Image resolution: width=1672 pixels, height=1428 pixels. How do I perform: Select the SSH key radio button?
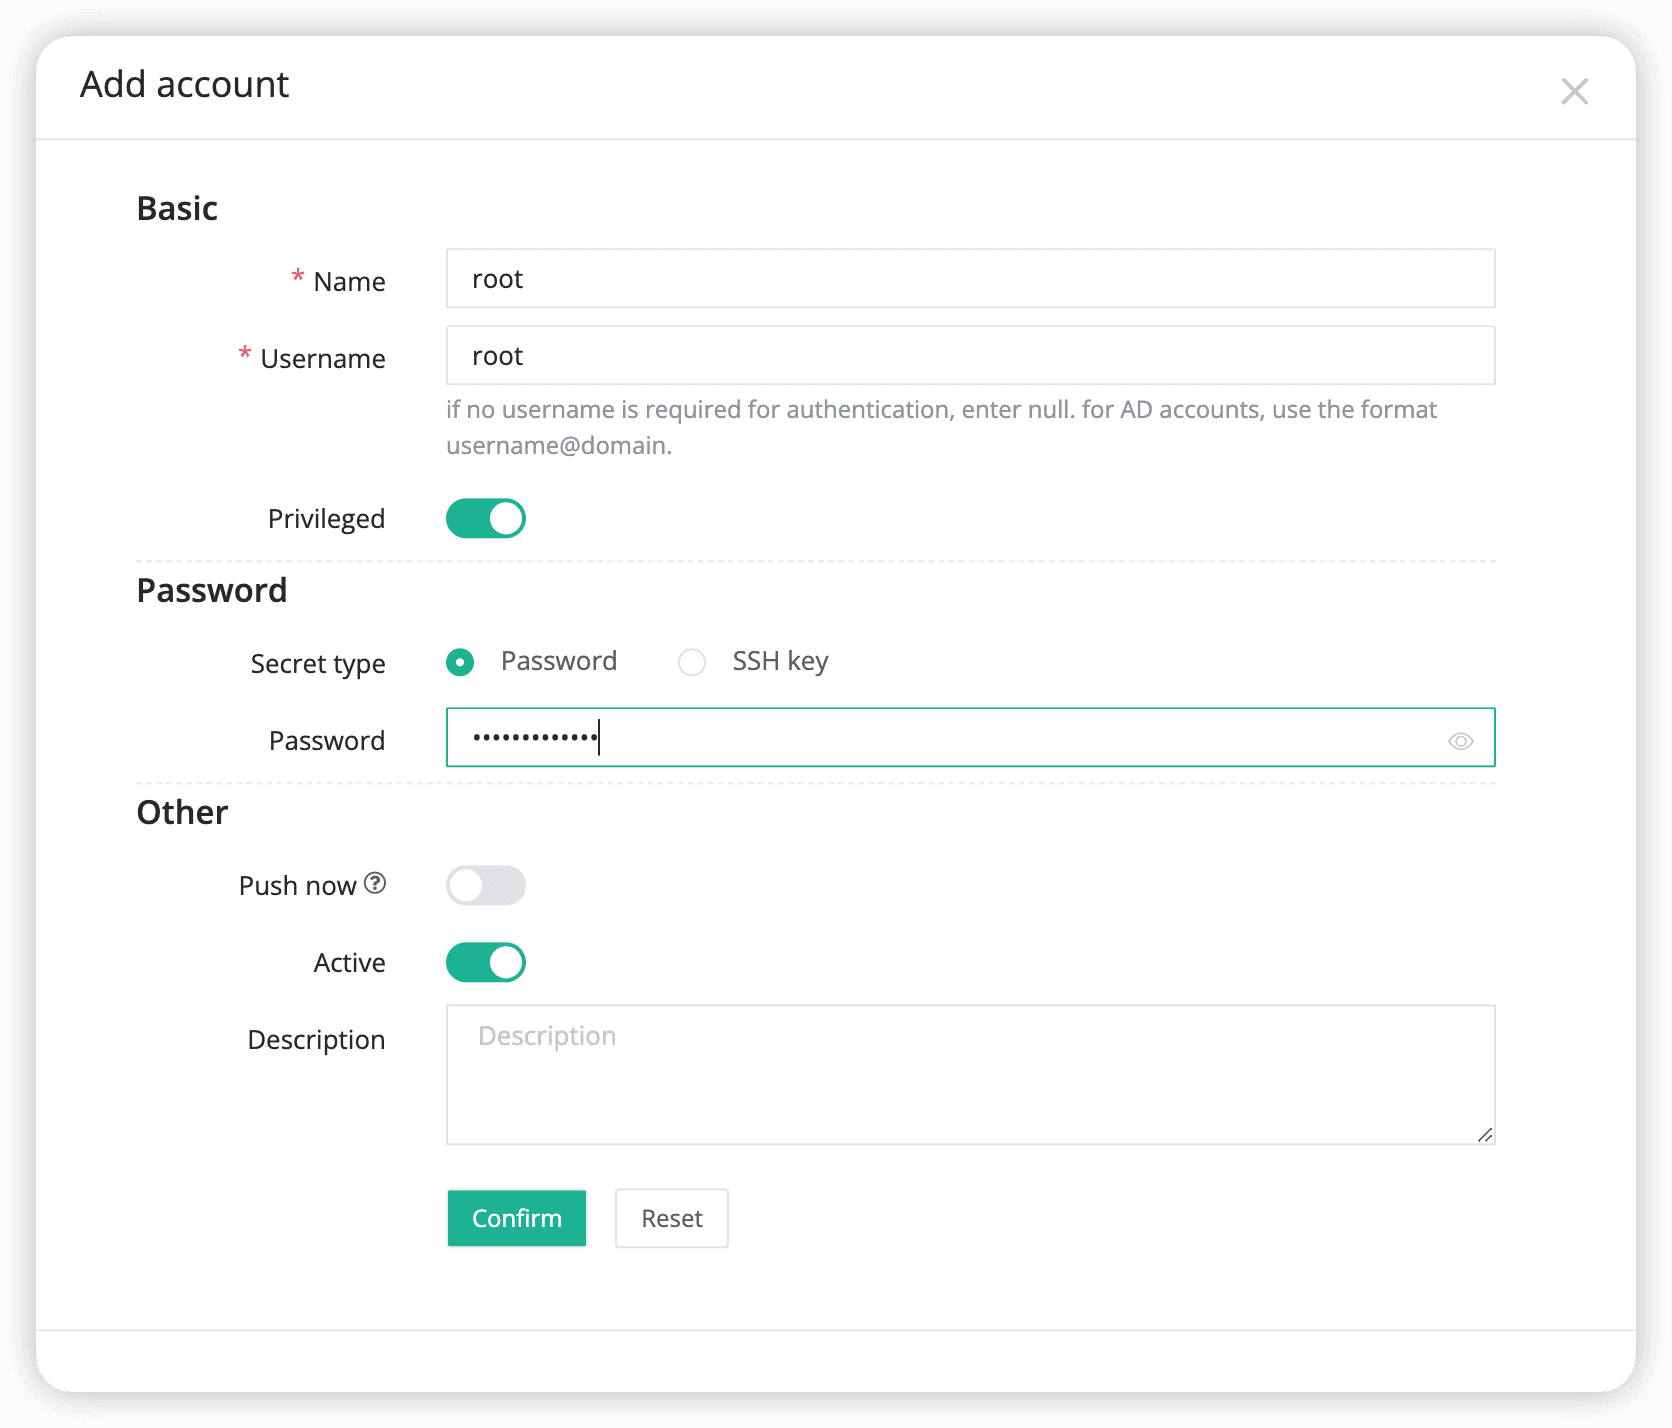[x=692, y=662]
